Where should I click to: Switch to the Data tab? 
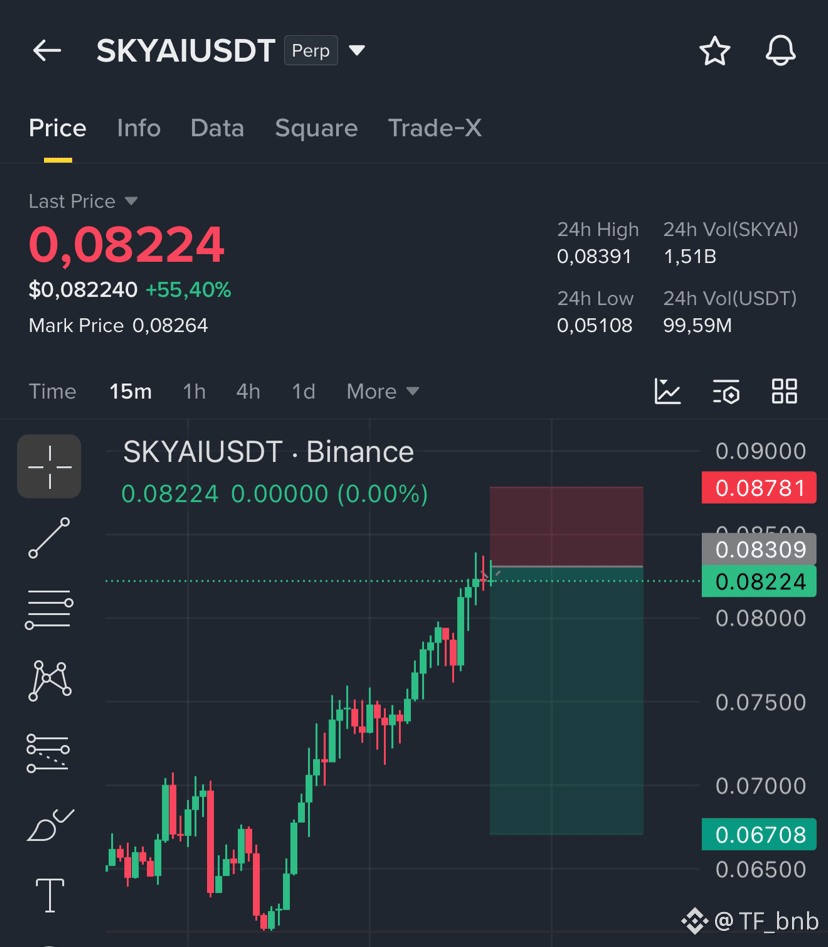click(217, 128)
